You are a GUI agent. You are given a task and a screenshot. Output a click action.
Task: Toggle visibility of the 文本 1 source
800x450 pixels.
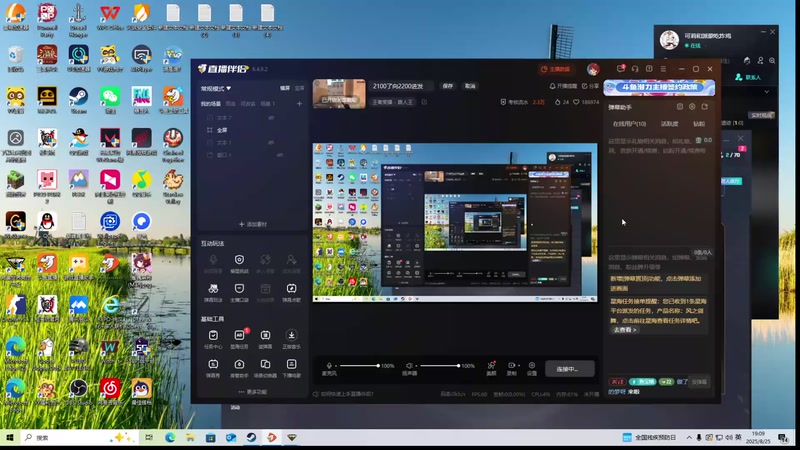coord(271,142)
